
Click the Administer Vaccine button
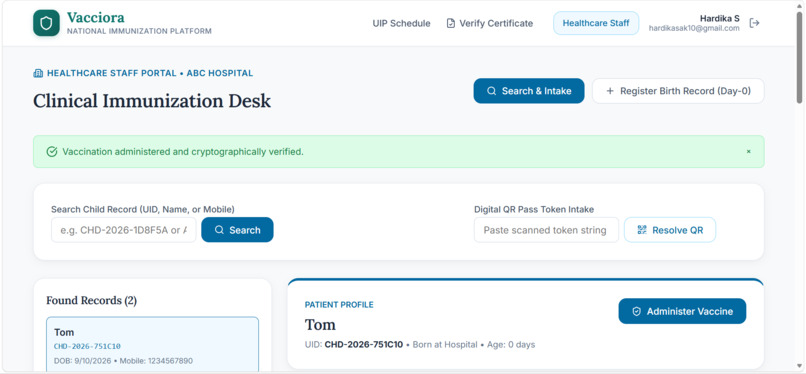coord(682,311)
